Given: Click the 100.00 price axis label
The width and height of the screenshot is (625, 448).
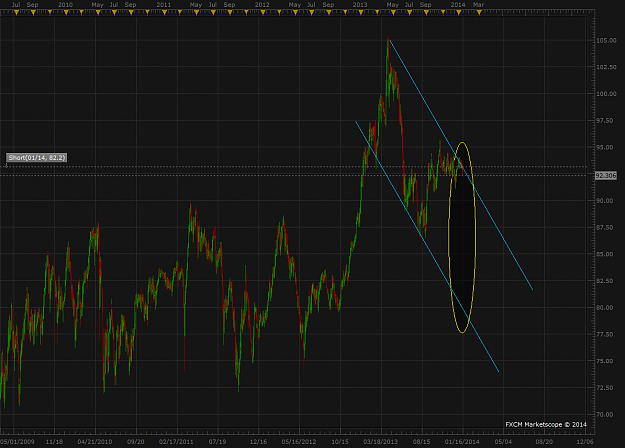Looking at the screenshot, I should pyautogui.click(x=606, y=94).
